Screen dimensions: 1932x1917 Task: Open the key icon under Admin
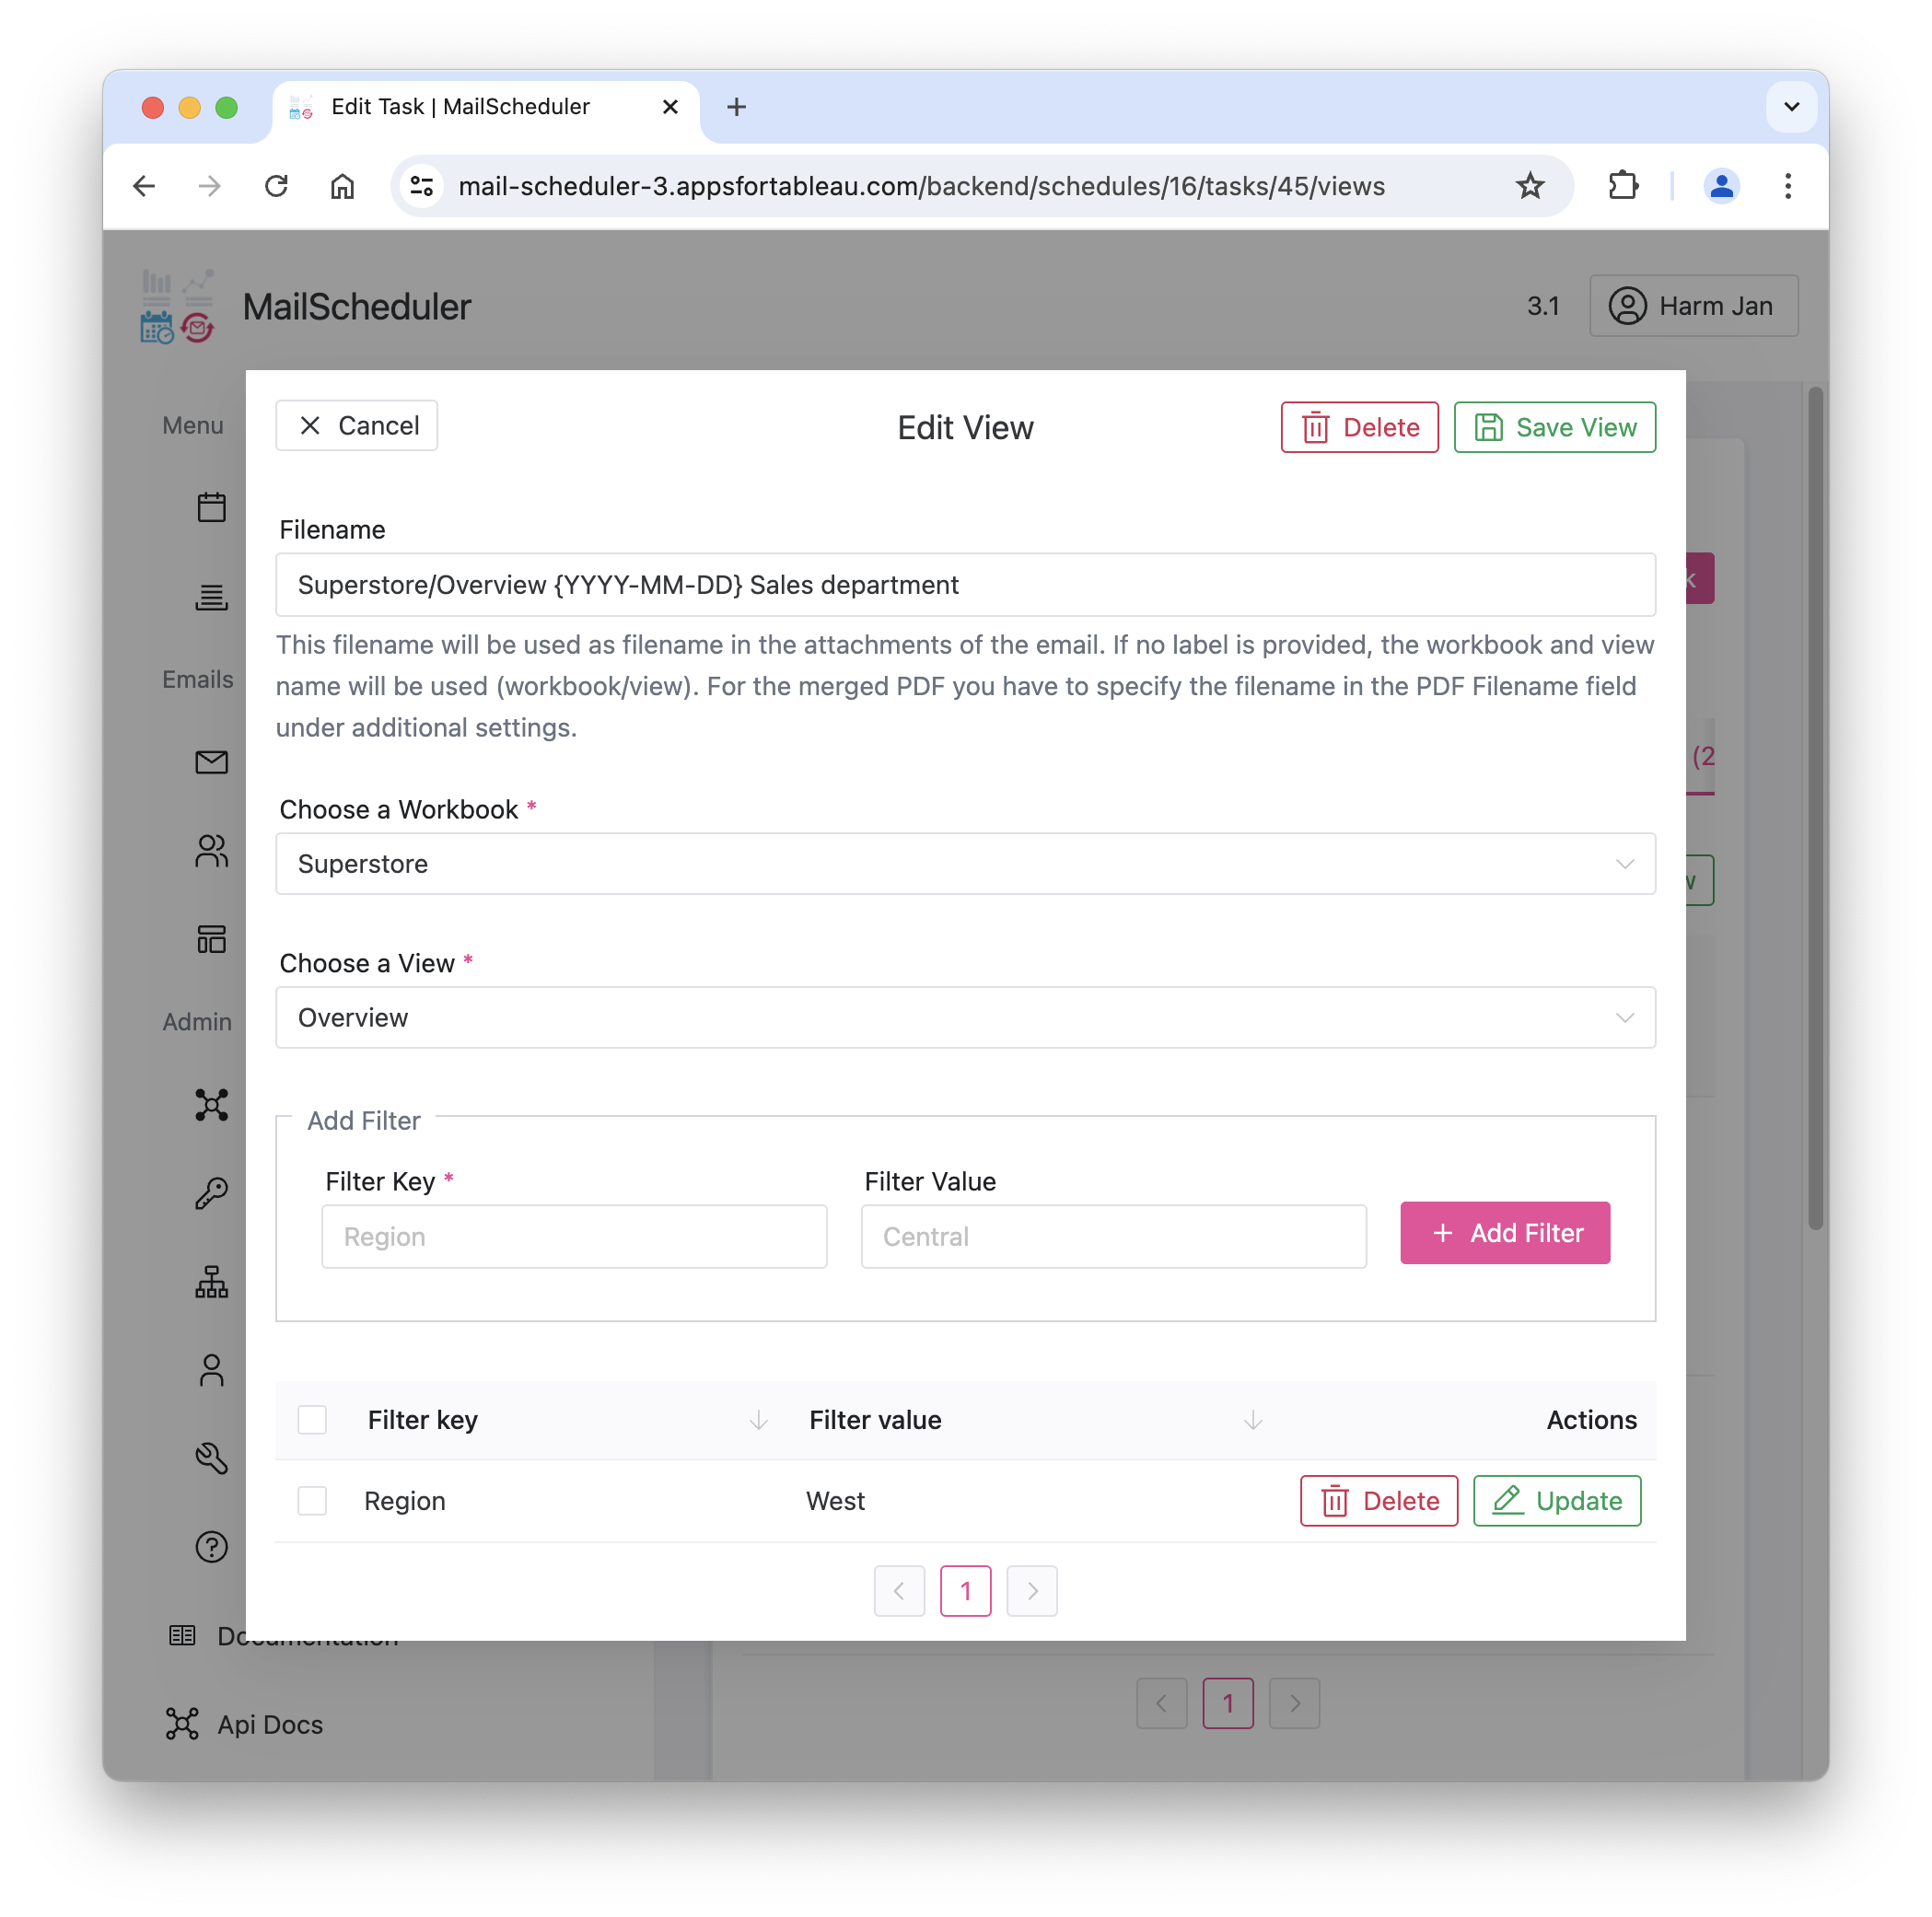[211, 1193]
